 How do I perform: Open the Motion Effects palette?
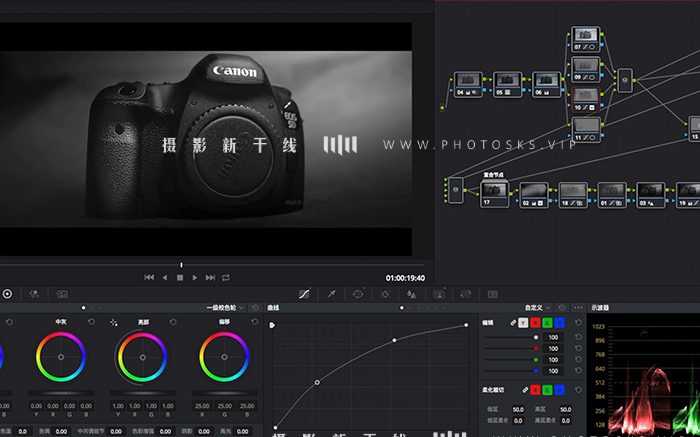(x=62, y=294)
